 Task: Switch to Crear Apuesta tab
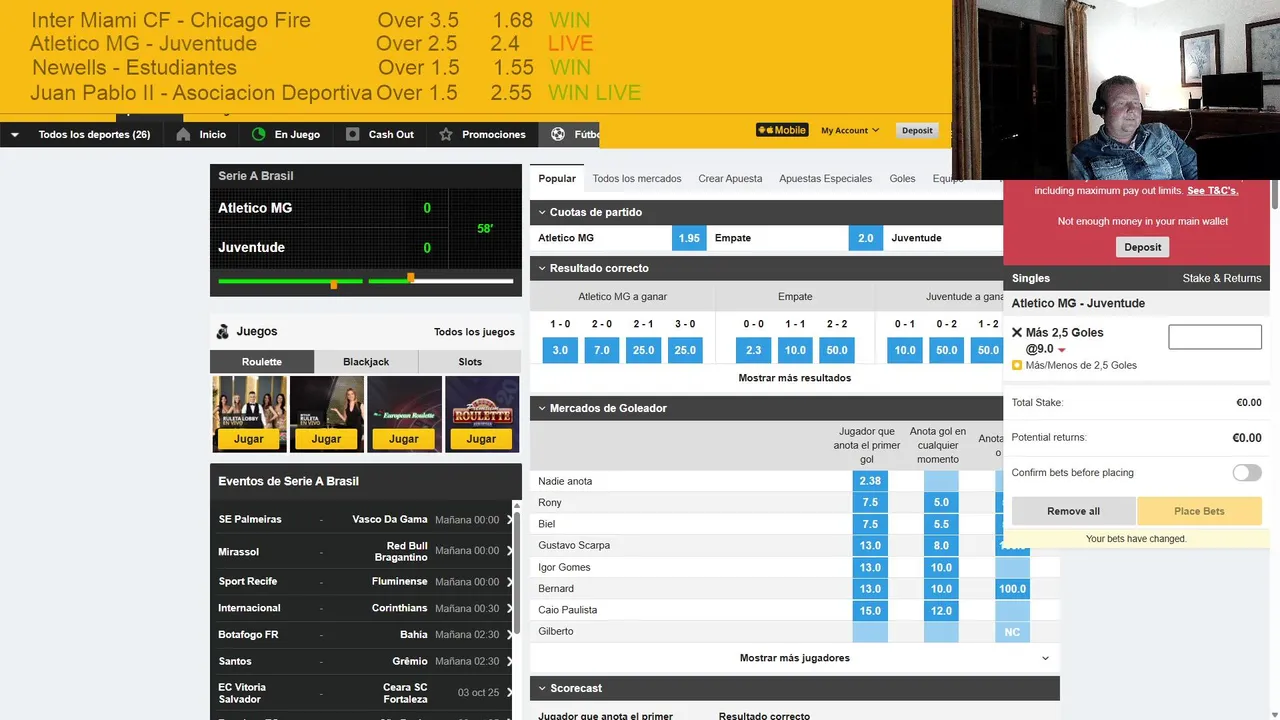[730, 178]
